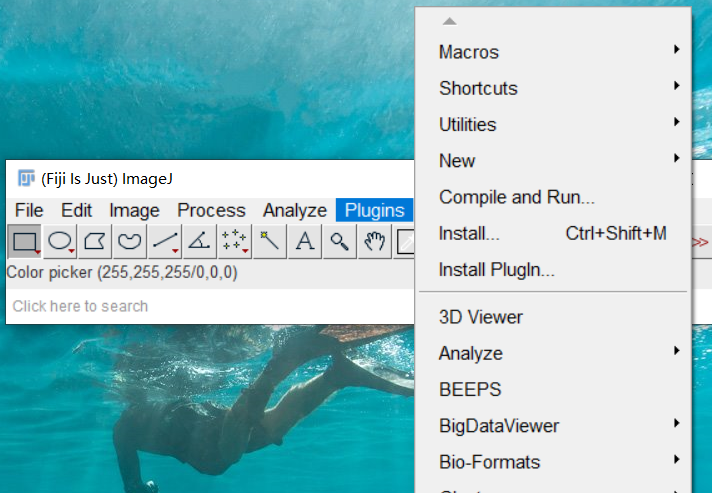Viewport: 712px width, 493px height.
Task: Select the Angle tool
Action: click(199, 242)
